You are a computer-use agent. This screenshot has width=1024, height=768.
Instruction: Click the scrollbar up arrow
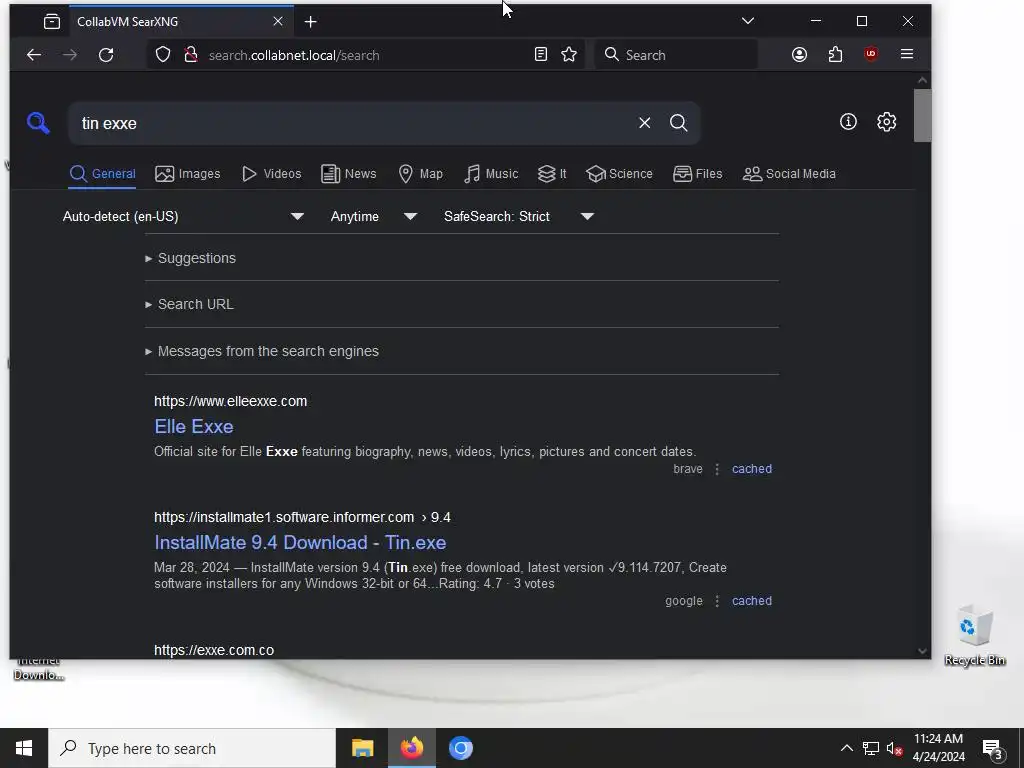(922, 80)
